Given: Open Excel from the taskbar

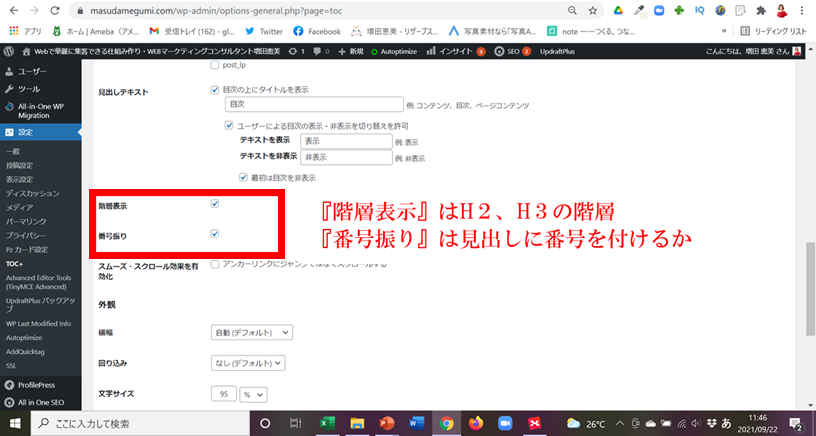Looking at the screenshot, I should click(x=327, y=424).
